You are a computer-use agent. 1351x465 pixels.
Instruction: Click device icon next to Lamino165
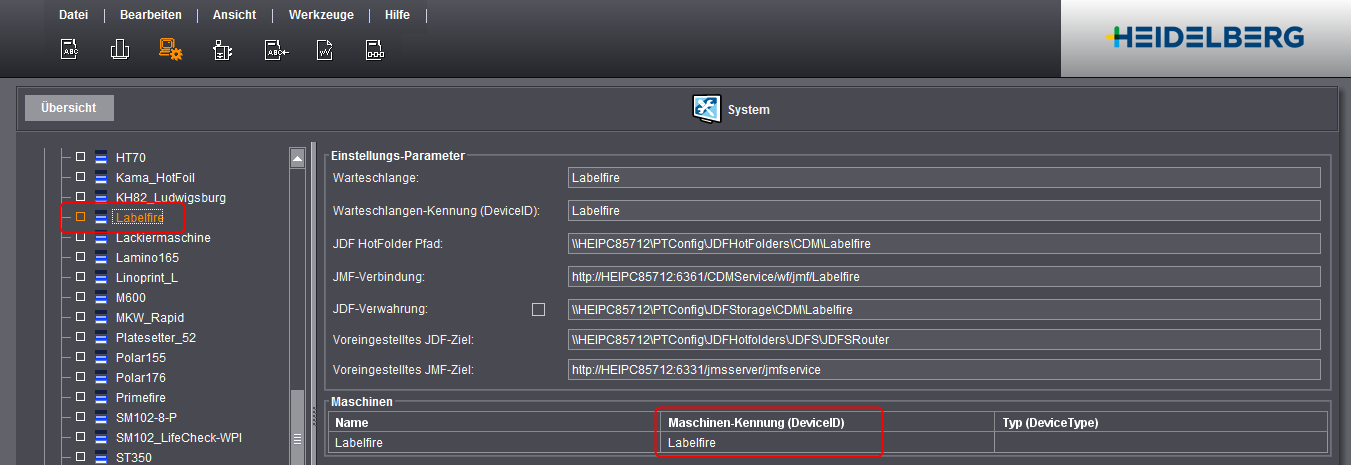[101, 258]
